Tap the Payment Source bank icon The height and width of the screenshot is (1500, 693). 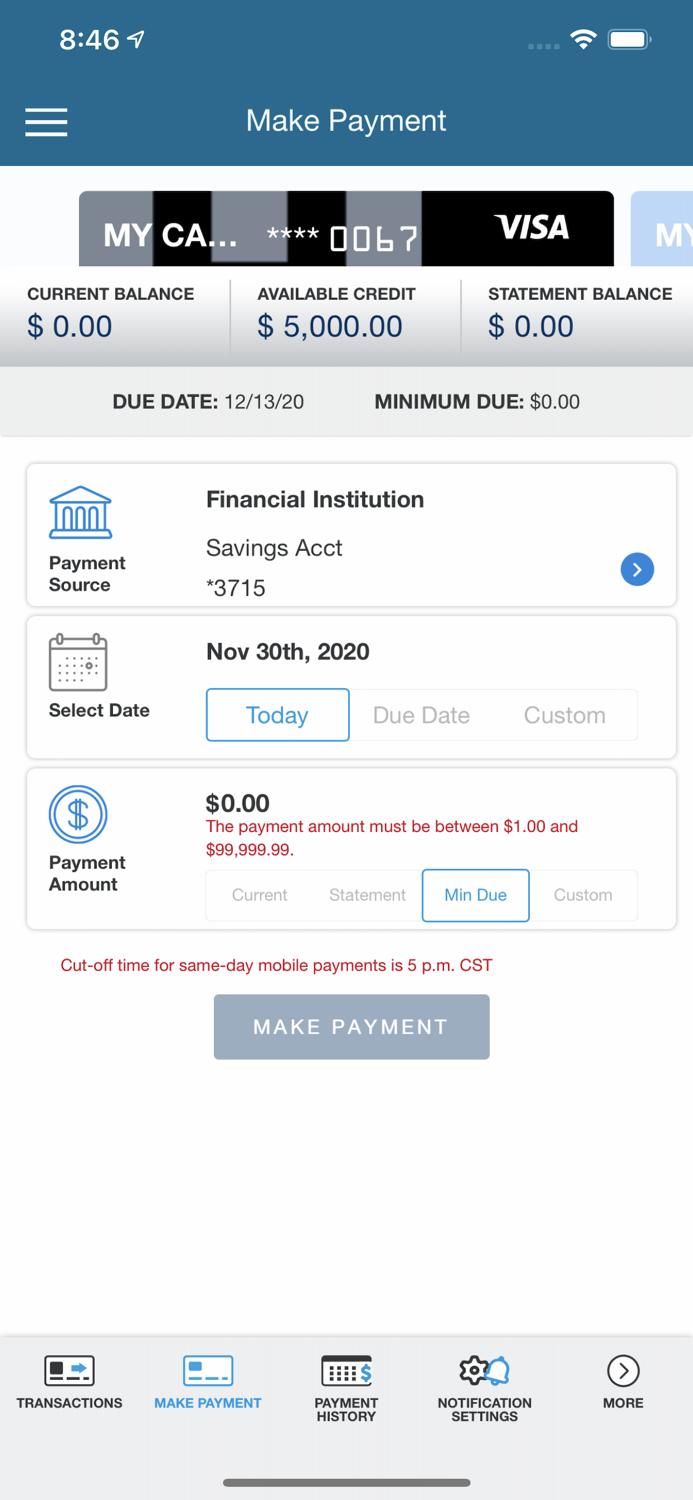point(80,511)
